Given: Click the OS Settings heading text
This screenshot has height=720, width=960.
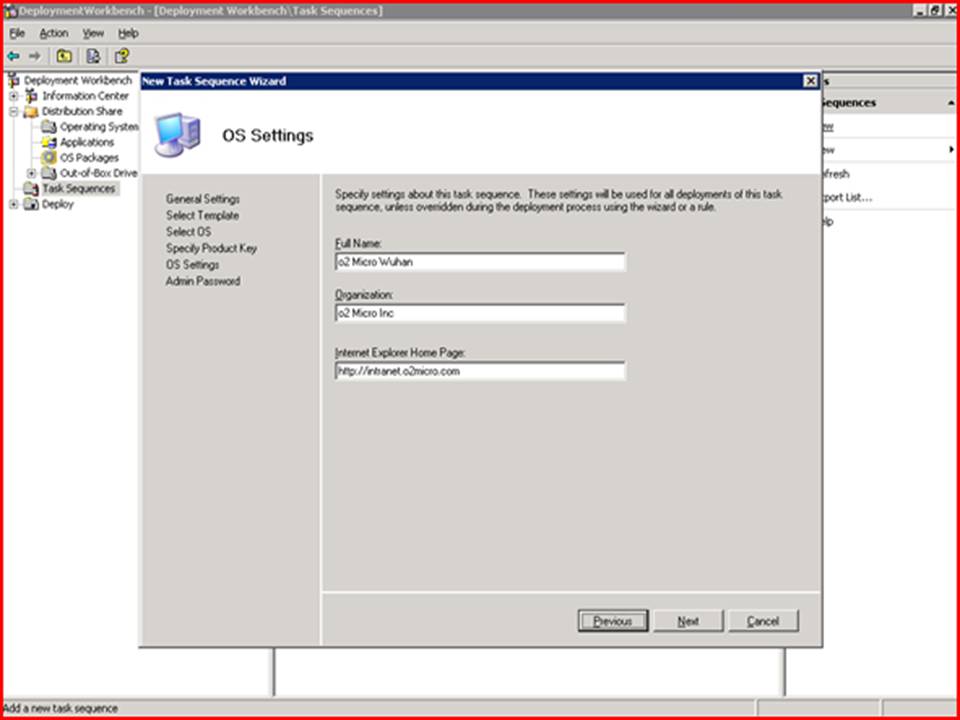Looking at the screenshot, I should (268, 135).
